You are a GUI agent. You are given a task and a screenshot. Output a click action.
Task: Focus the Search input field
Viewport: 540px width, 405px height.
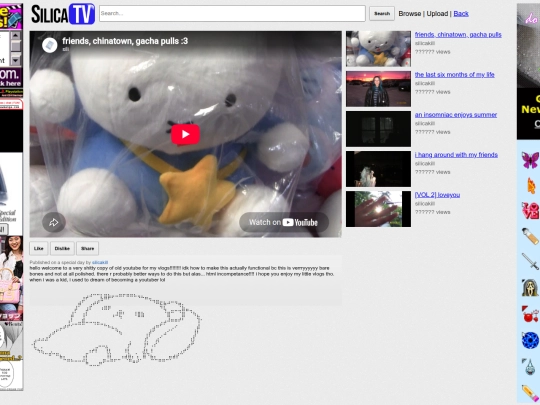pos(232,13)
